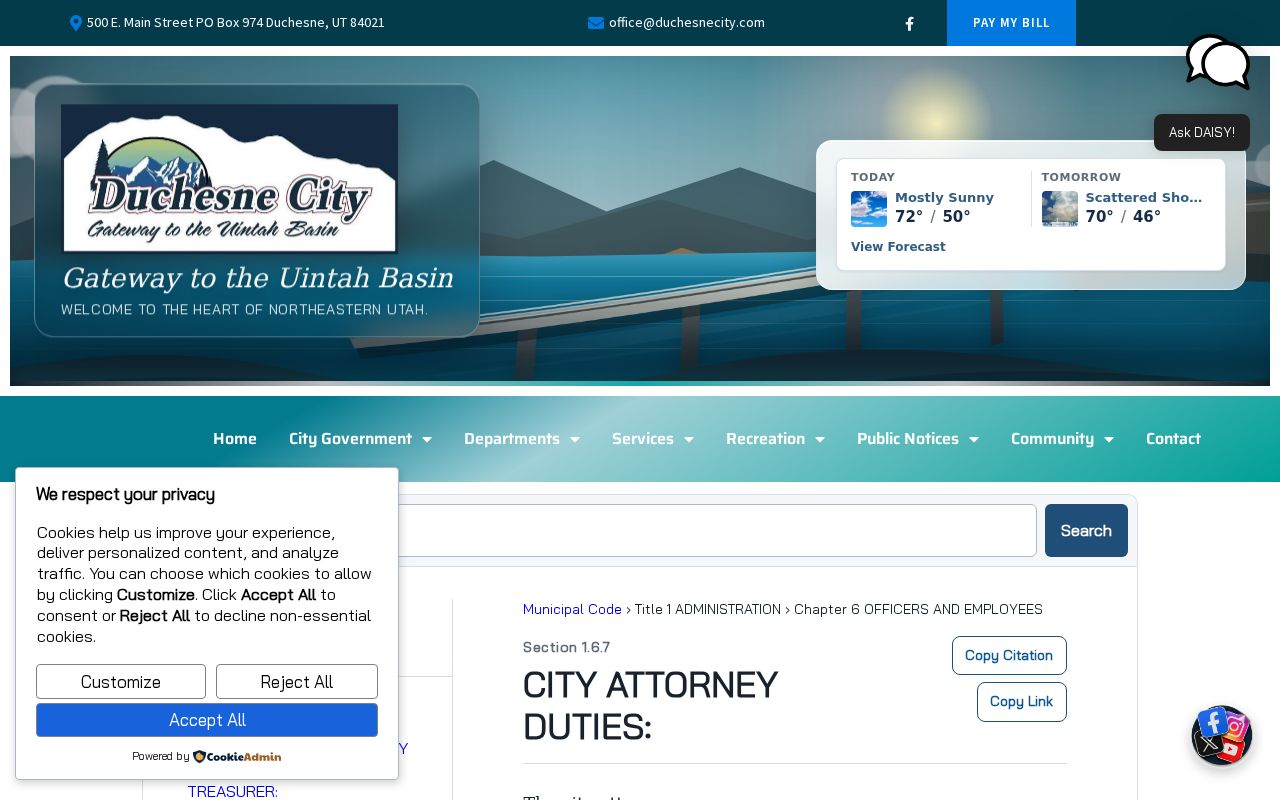
Task: Open the Services dropdown
Action: tap(653, 439)
